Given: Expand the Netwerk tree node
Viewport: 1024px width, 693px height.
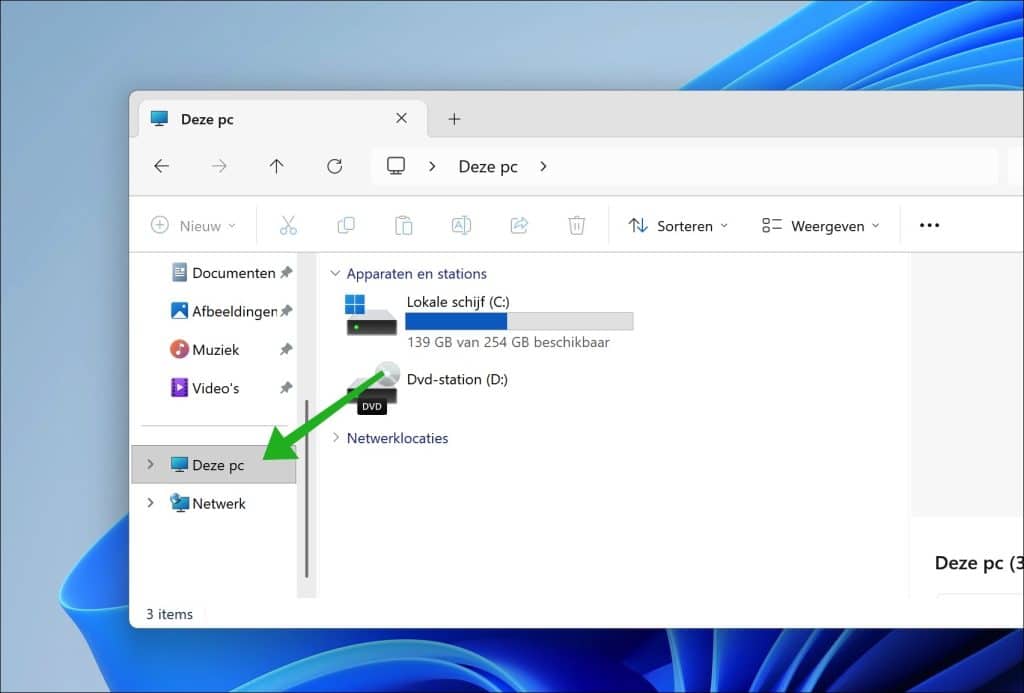Looking at the screenshot, I should [151, 503].
